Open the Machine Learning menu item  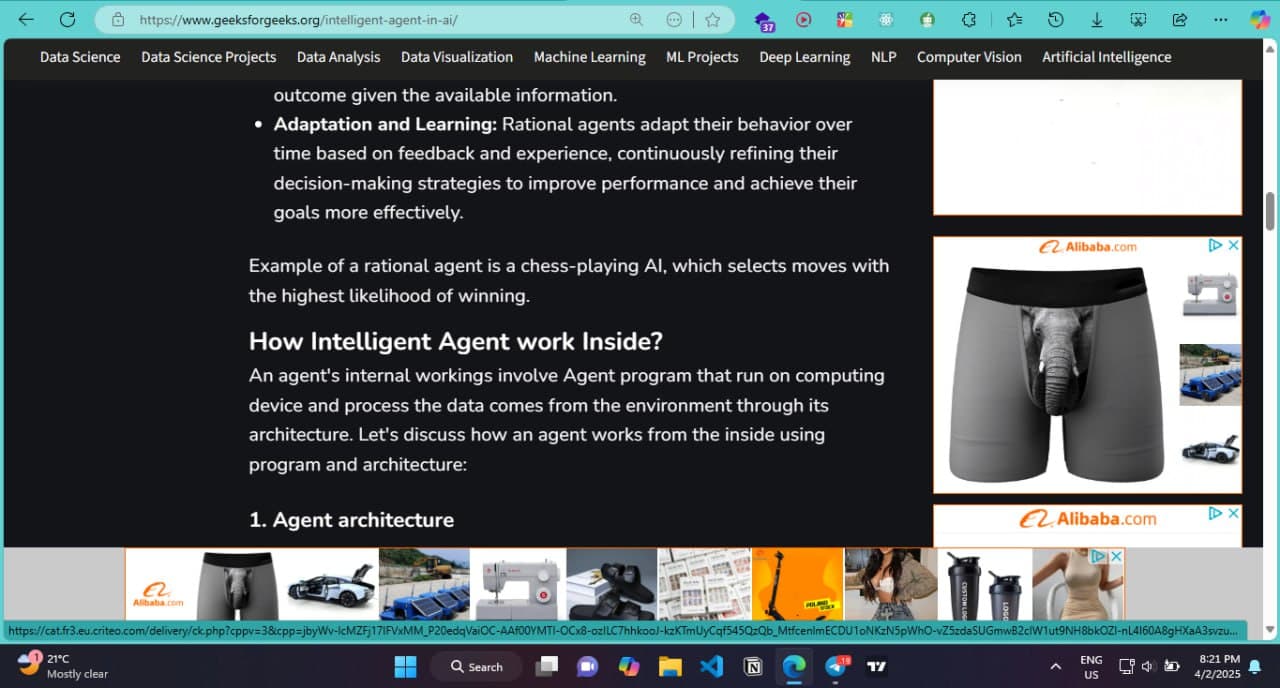pyautogui.click(x=589, y=57)
